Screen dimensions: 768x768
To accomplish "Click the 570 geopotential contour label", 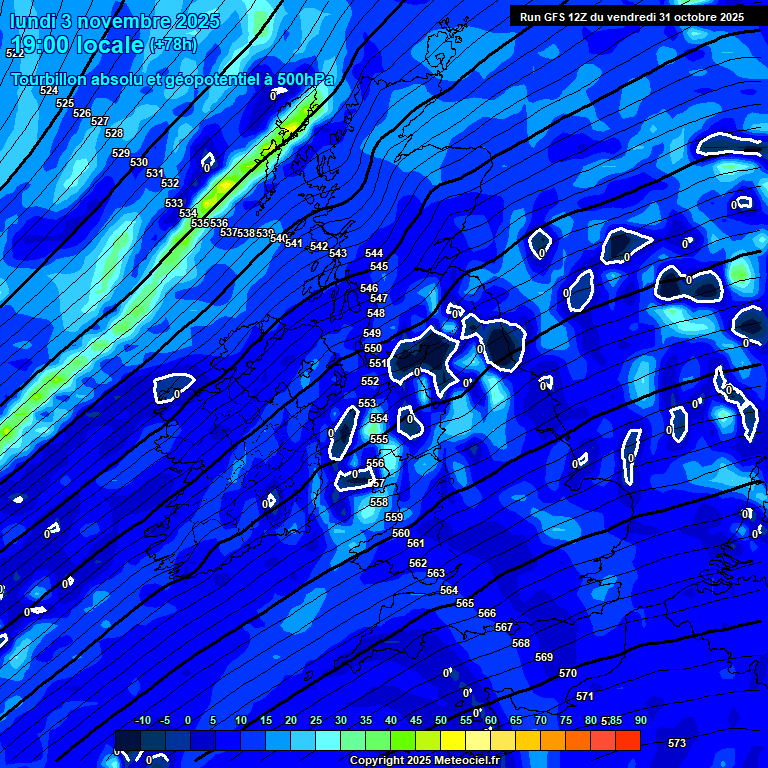I will 568,673.
